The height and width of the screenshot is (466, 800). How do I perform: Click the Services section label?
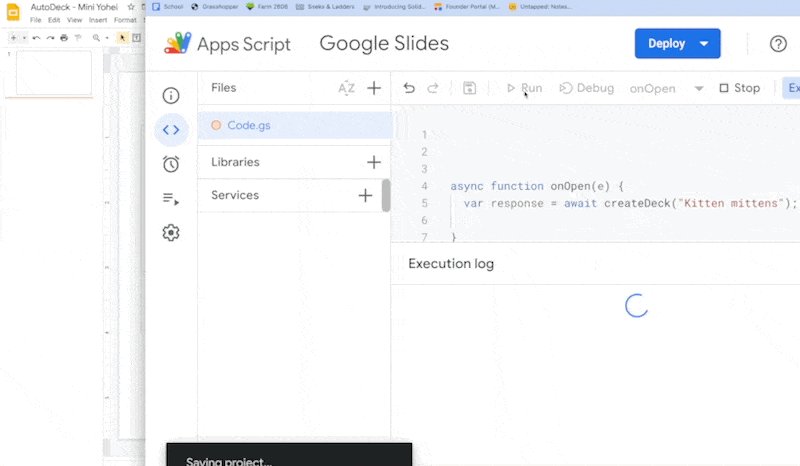click(x=235, y=195)
